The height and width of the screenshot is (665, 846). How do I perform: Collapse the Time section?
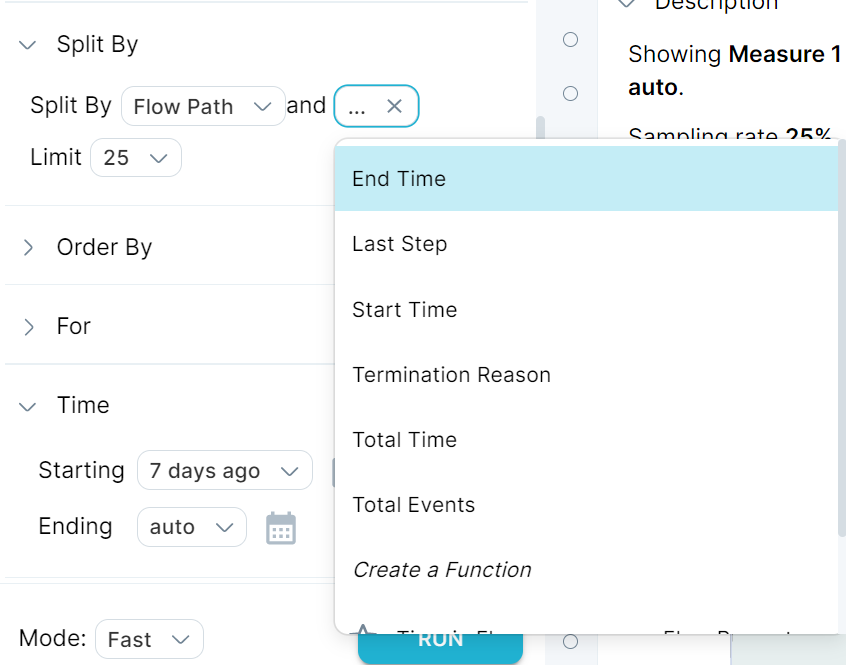28,406
